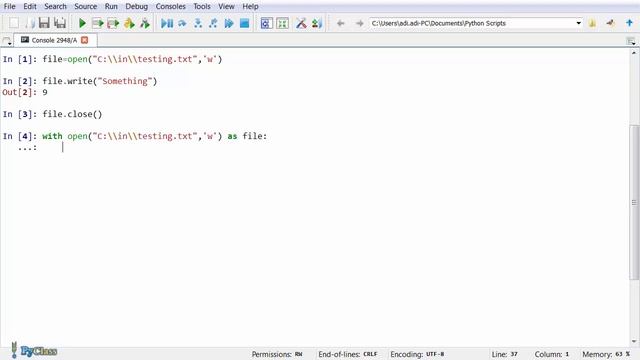This screenshot has height=360, width=640.
Task: Step into function in debugger
Action: click(x=198, y=23)
